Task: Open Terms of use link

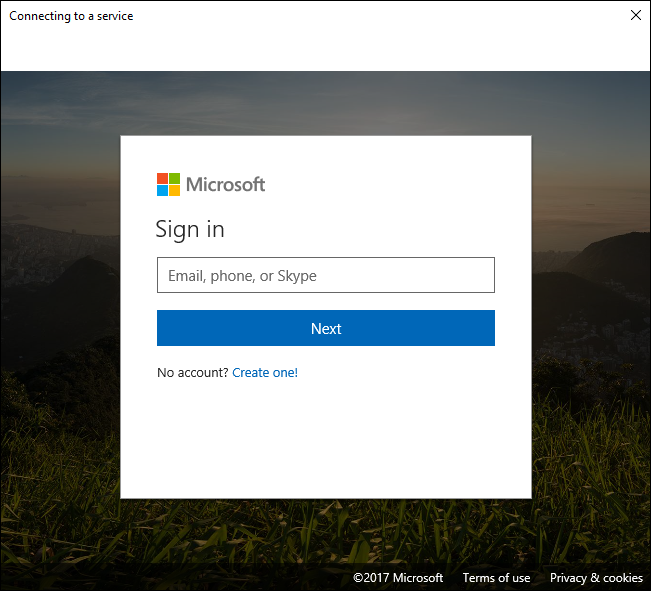Action: click(496, 578)
